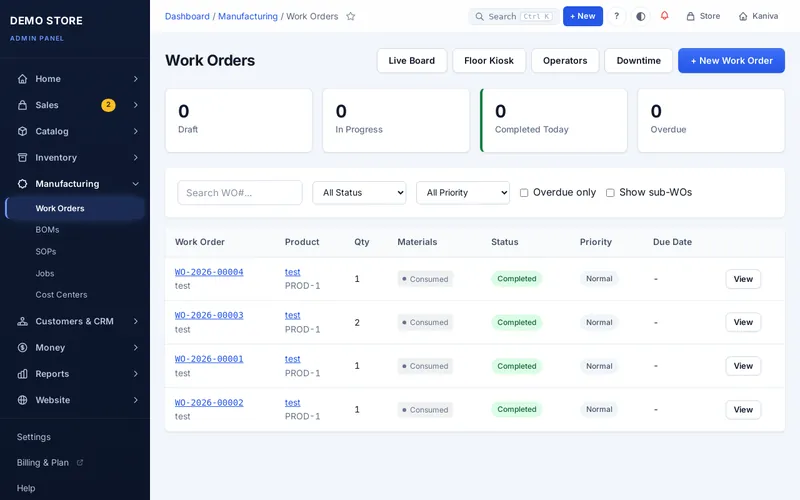View work order WO-2026-00003
Viewport: 800px width, 500px height.
tap(743, 322)
